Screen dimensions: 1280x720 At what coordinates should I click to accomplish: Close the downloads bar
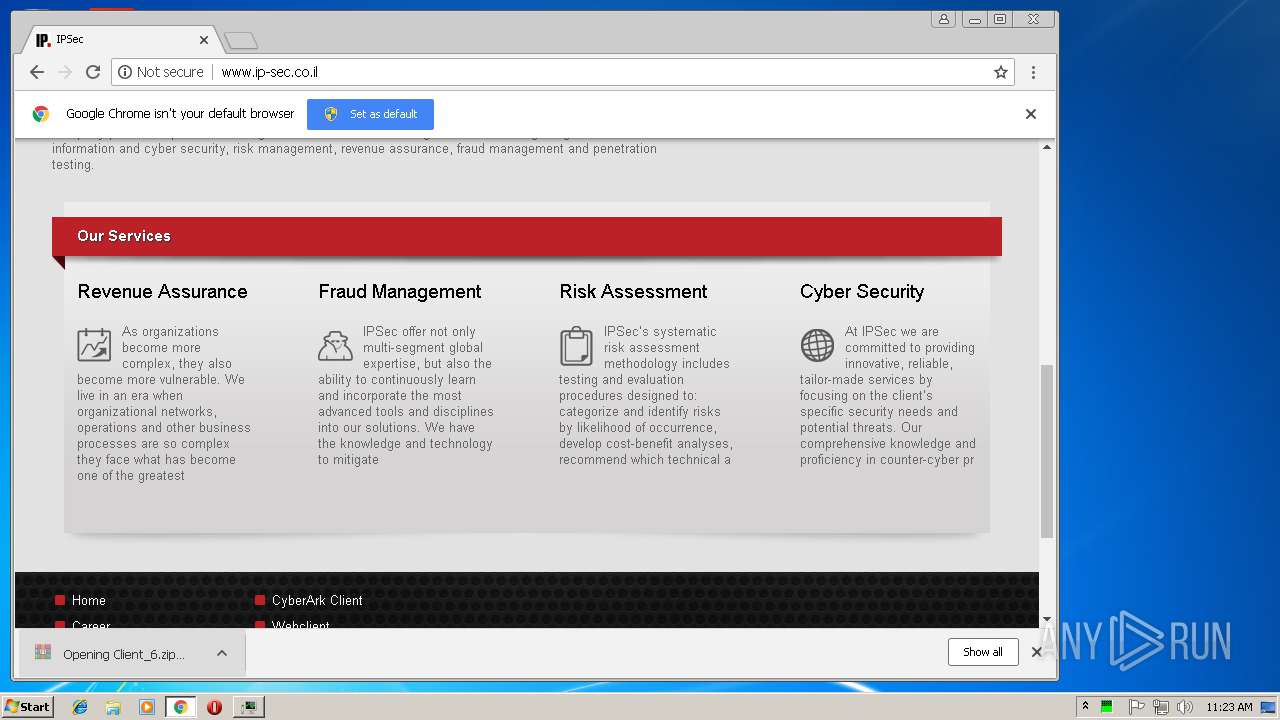1036,652
